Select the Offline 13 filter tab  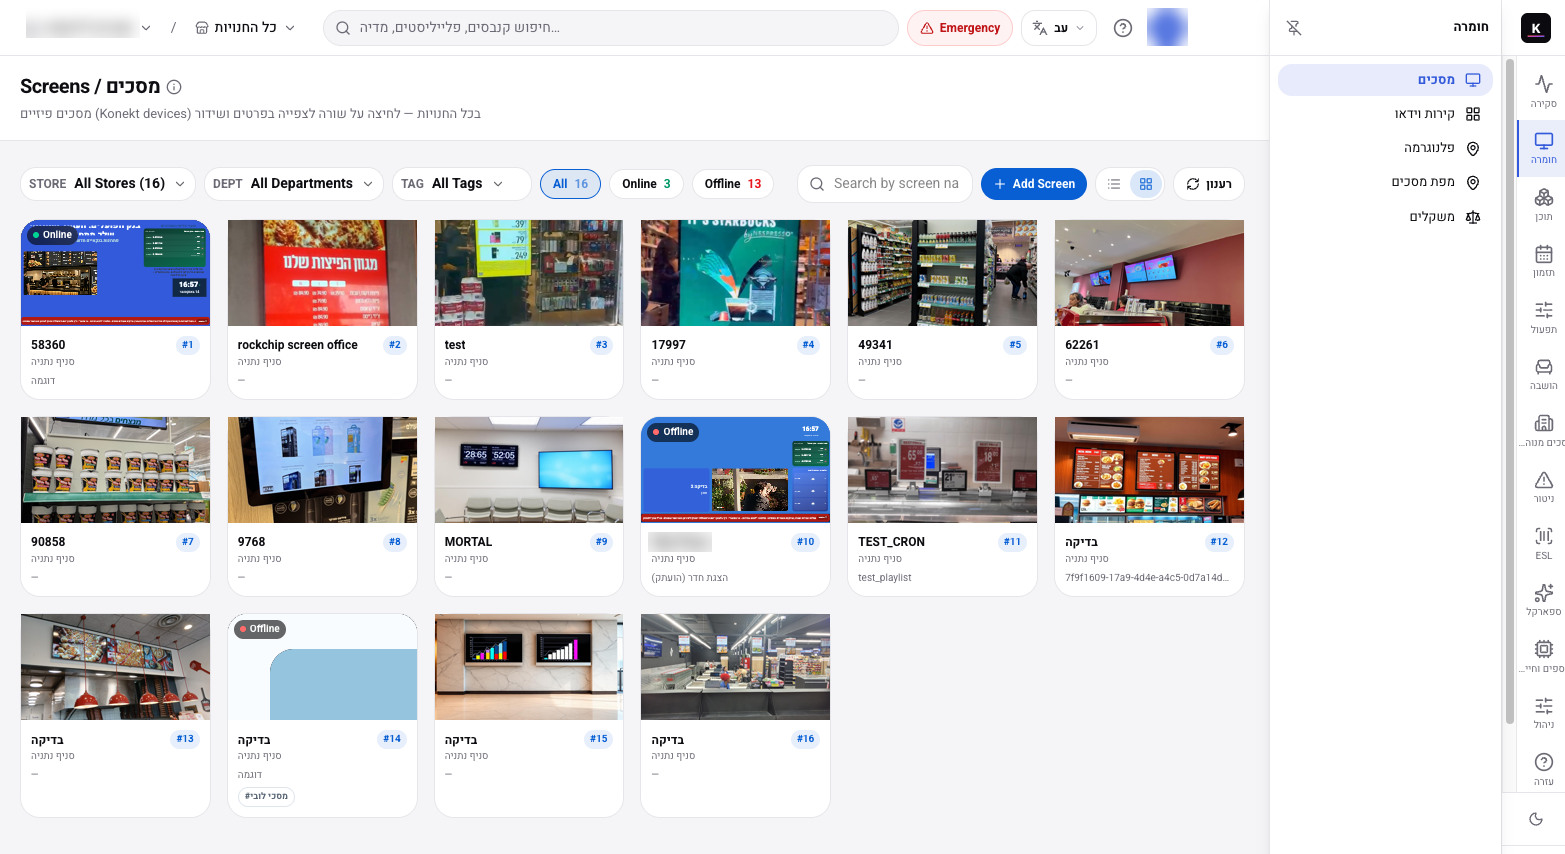(x=733, y=184)
